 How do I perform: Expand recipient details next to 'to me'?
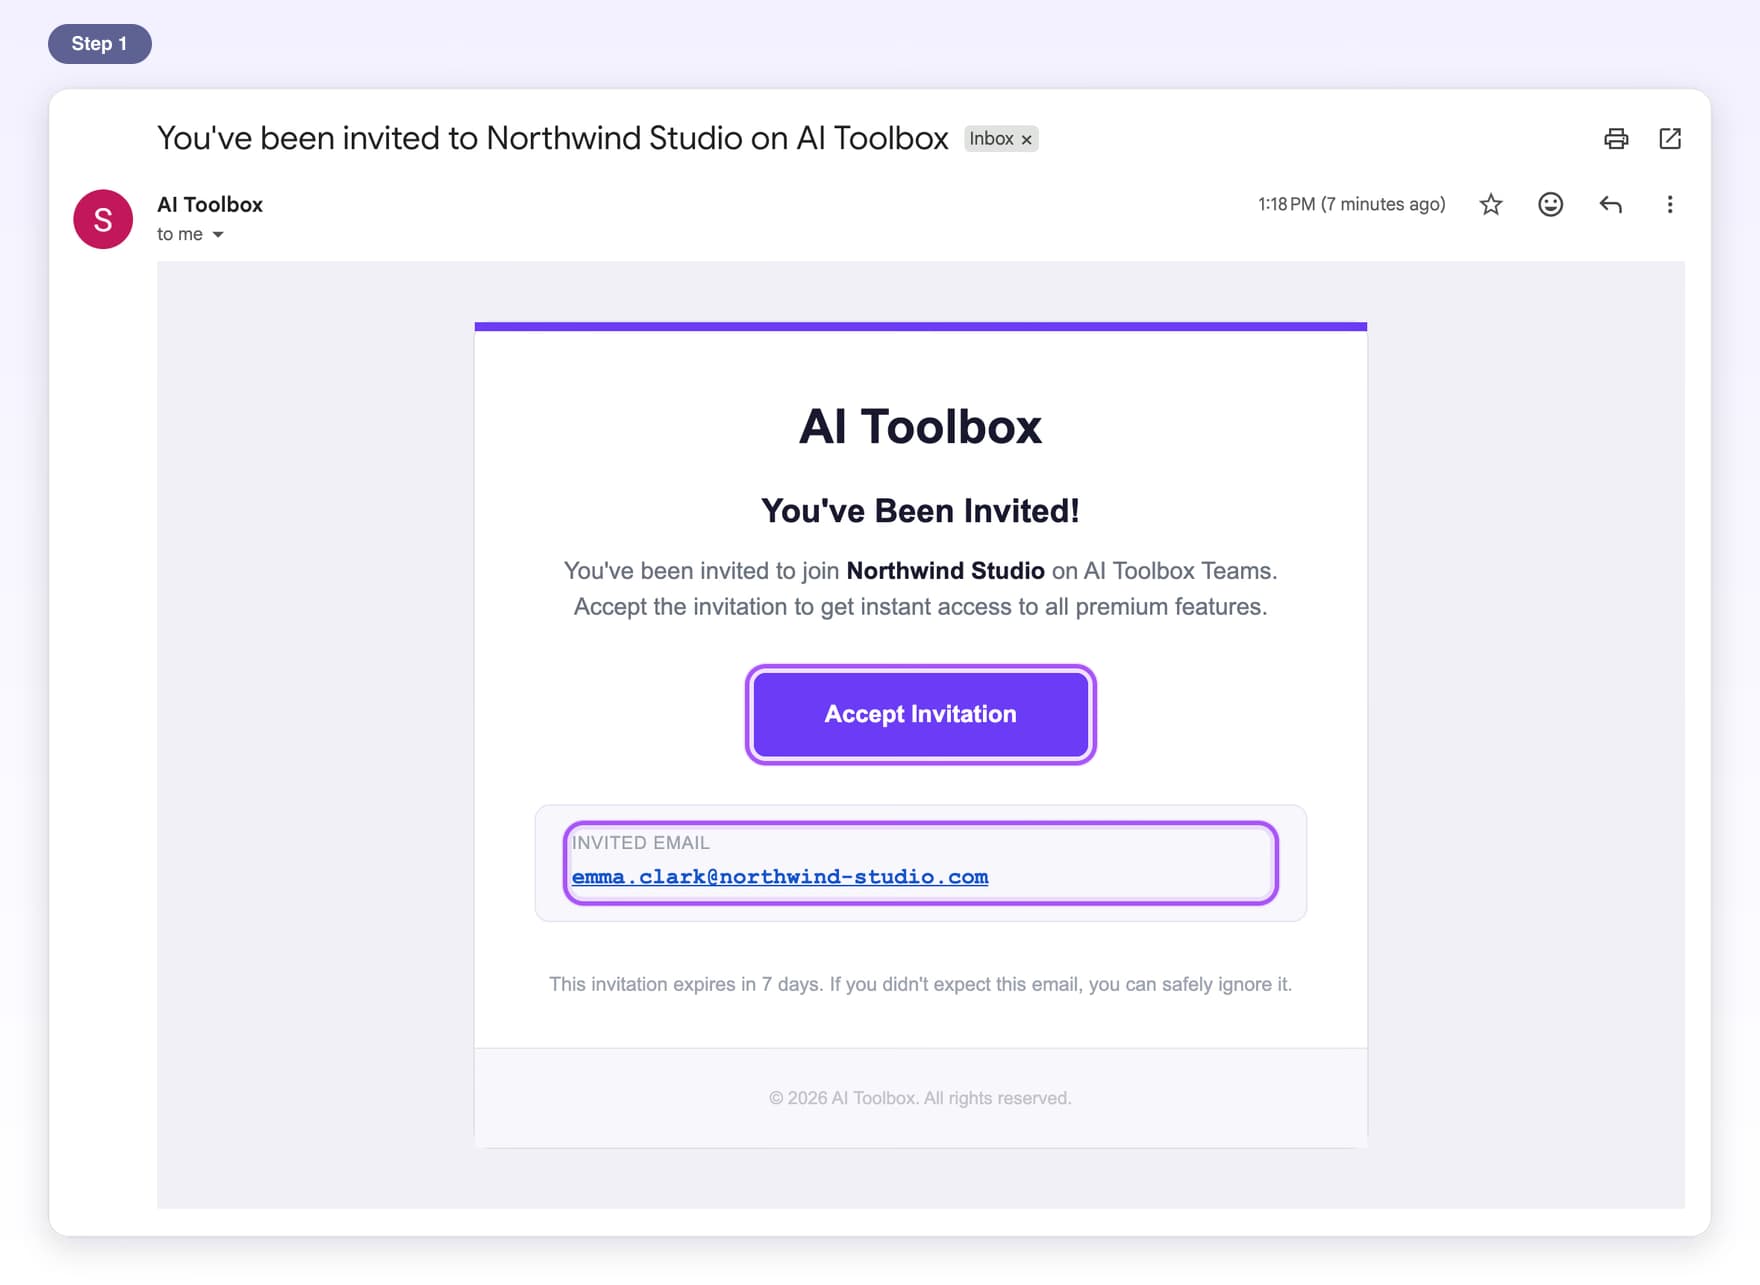(218, 234)
